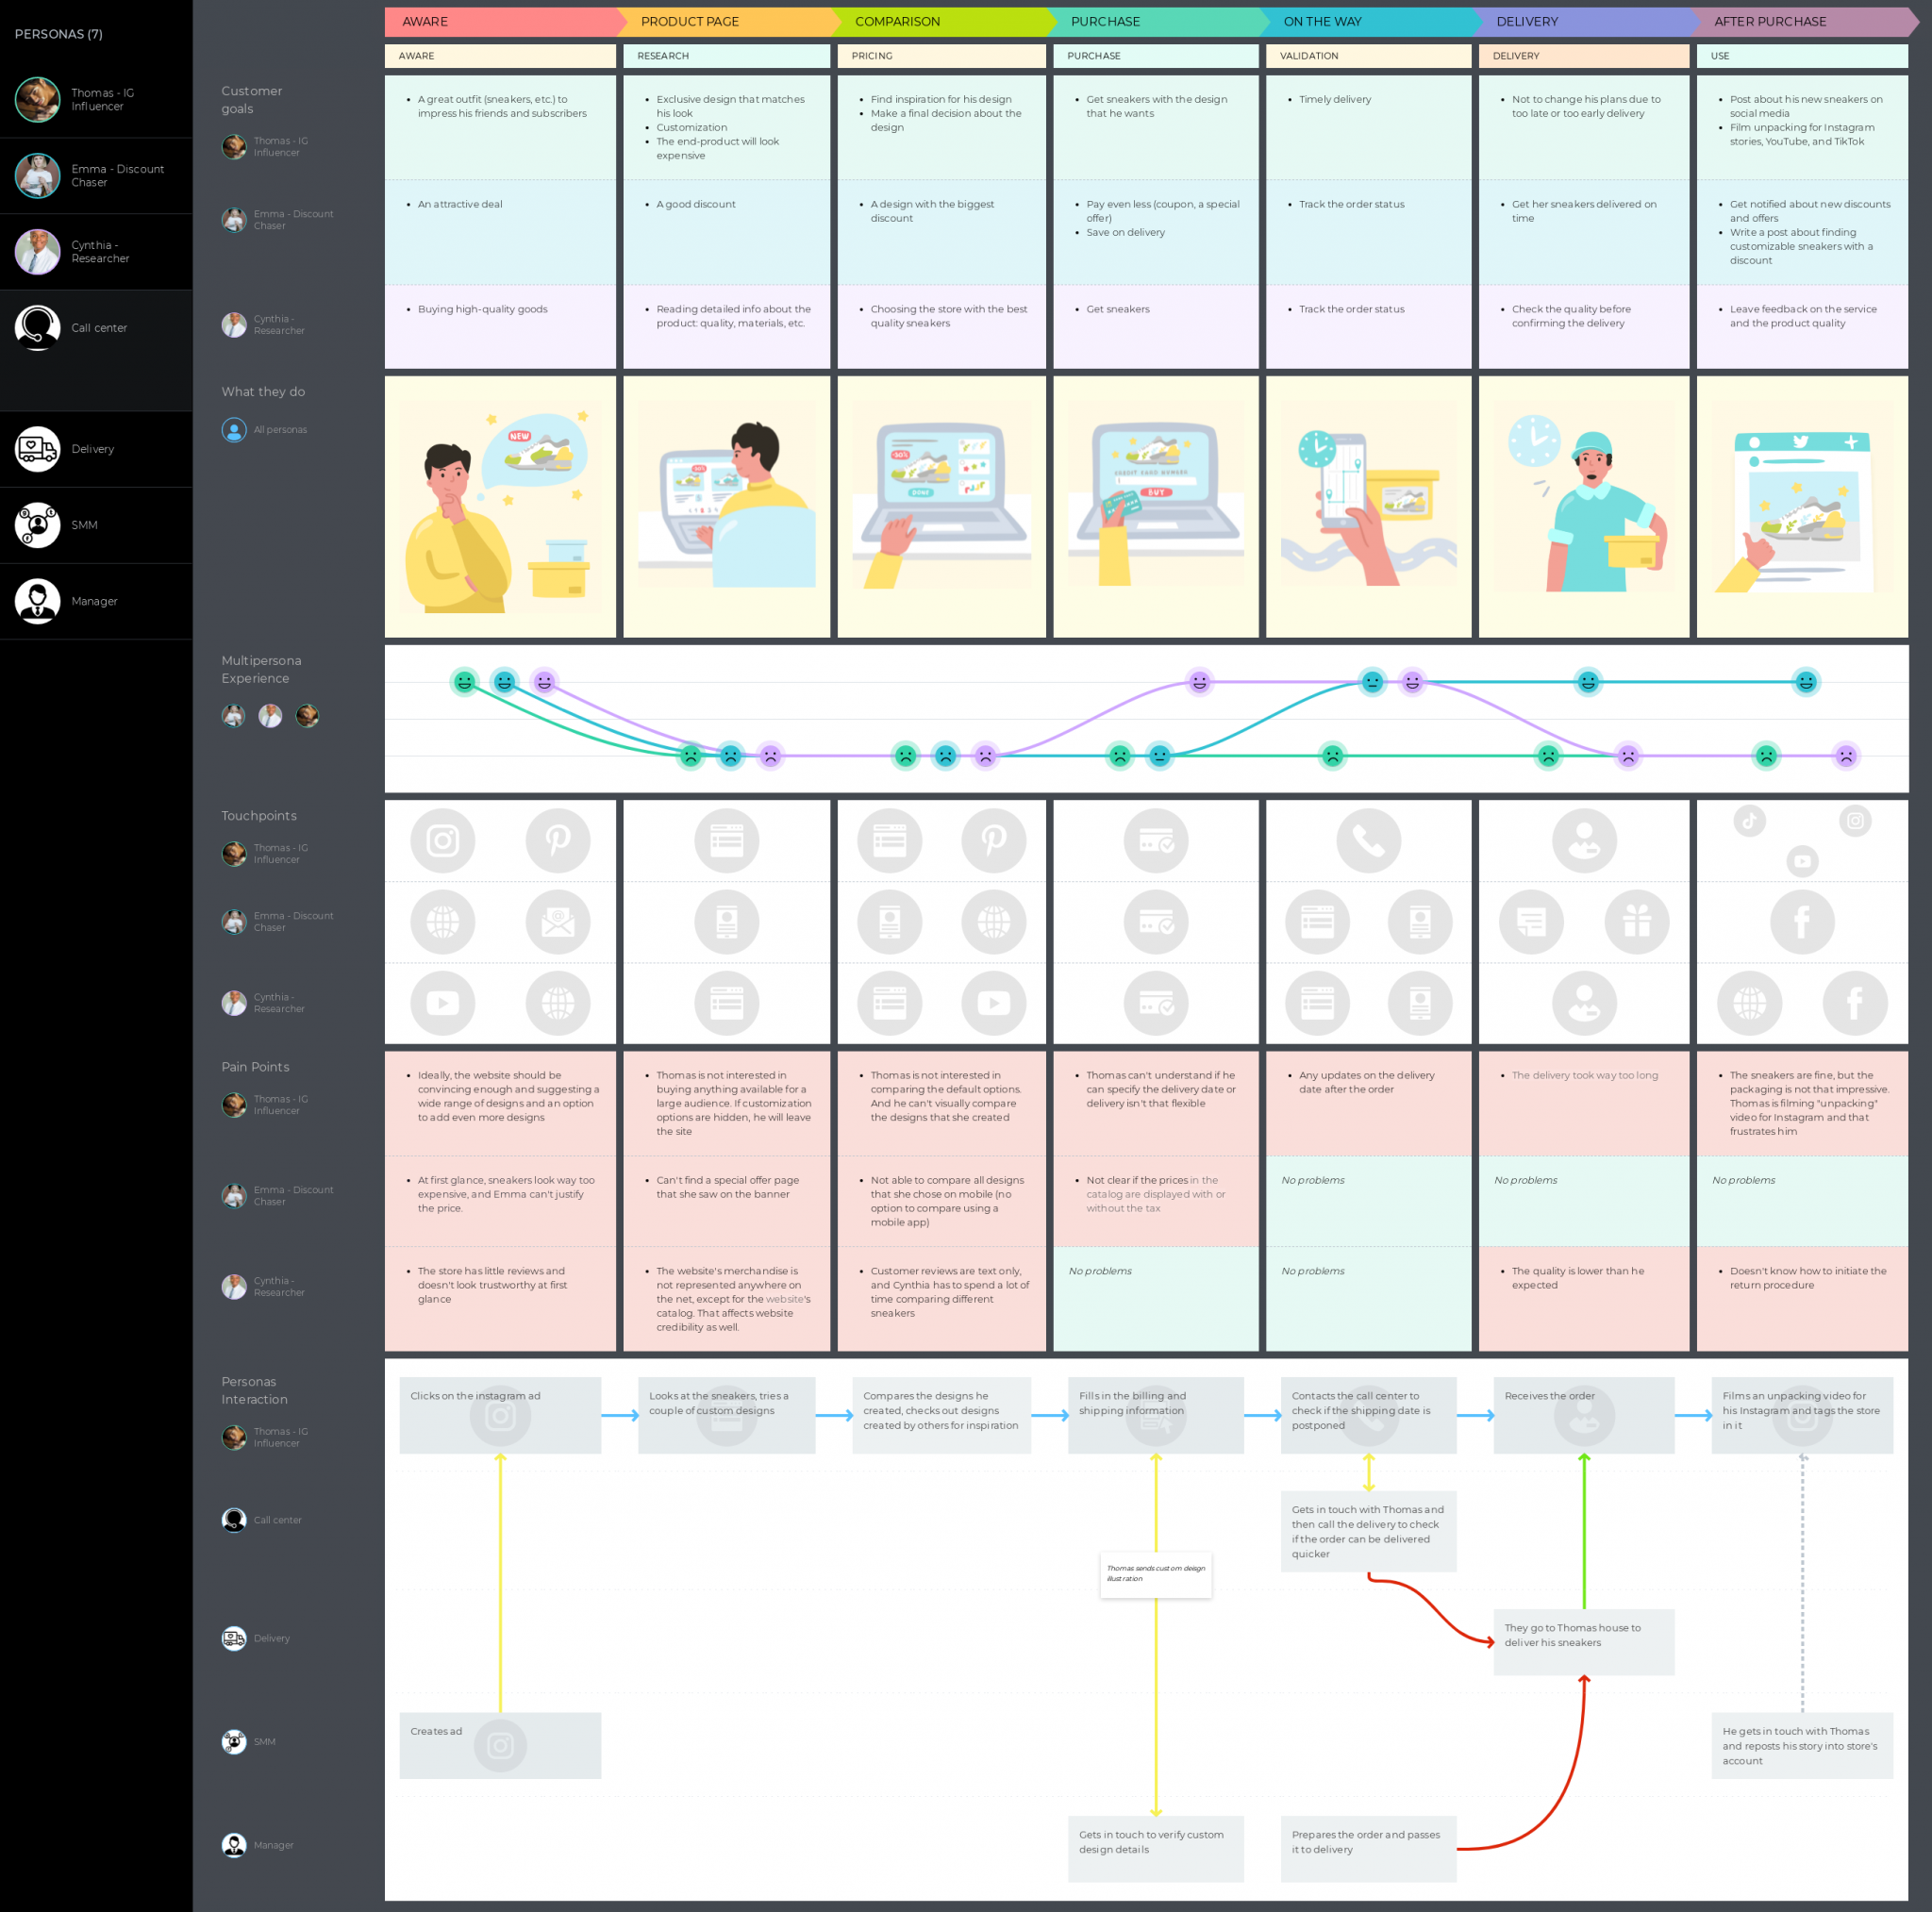Open the phone touchpoint in the On The Way column
The image size is (1932, 1912).
(1371, 841)
